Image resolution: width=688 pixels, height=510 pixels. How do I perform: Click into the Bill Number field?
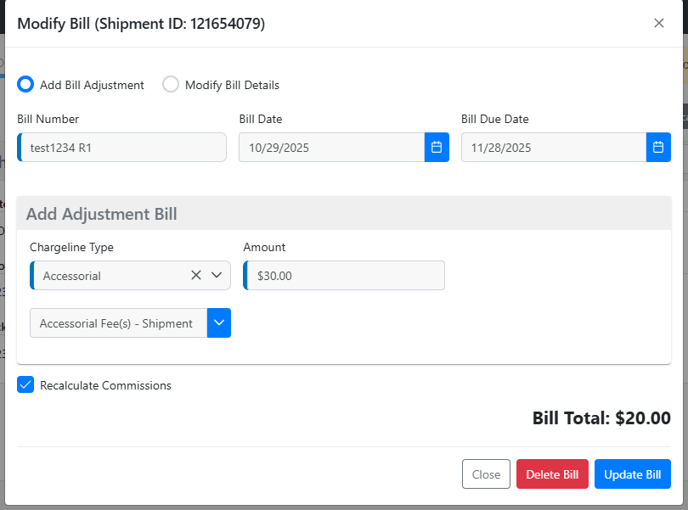(x=123, y=148)
